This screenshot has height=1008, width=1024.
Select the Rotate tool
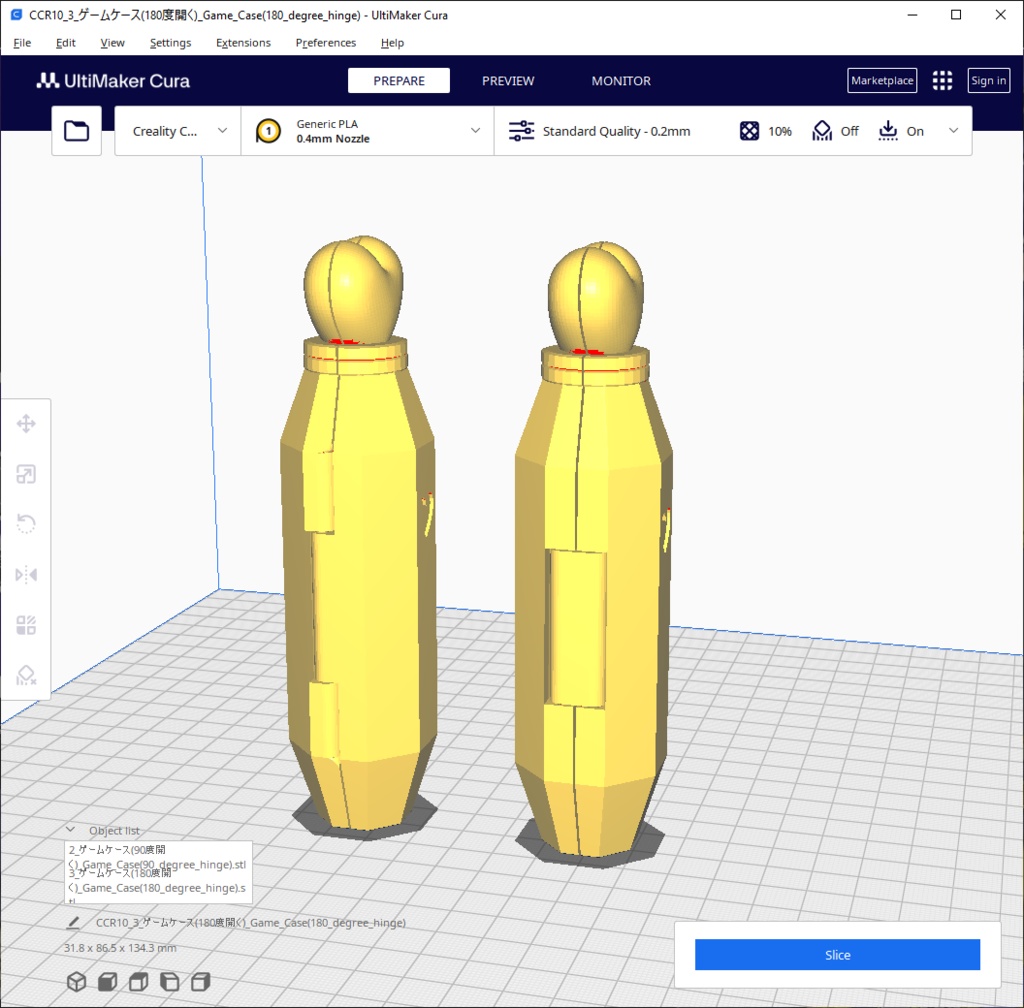[x=27, y=524]
